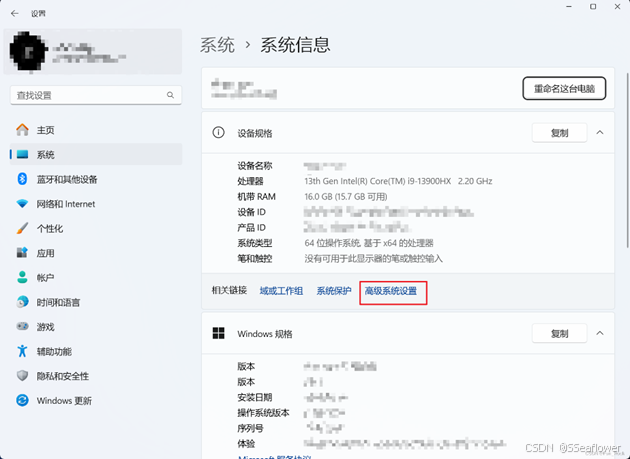
Task: Click the personalization paintbrush icon
Action: pos(22,228)
